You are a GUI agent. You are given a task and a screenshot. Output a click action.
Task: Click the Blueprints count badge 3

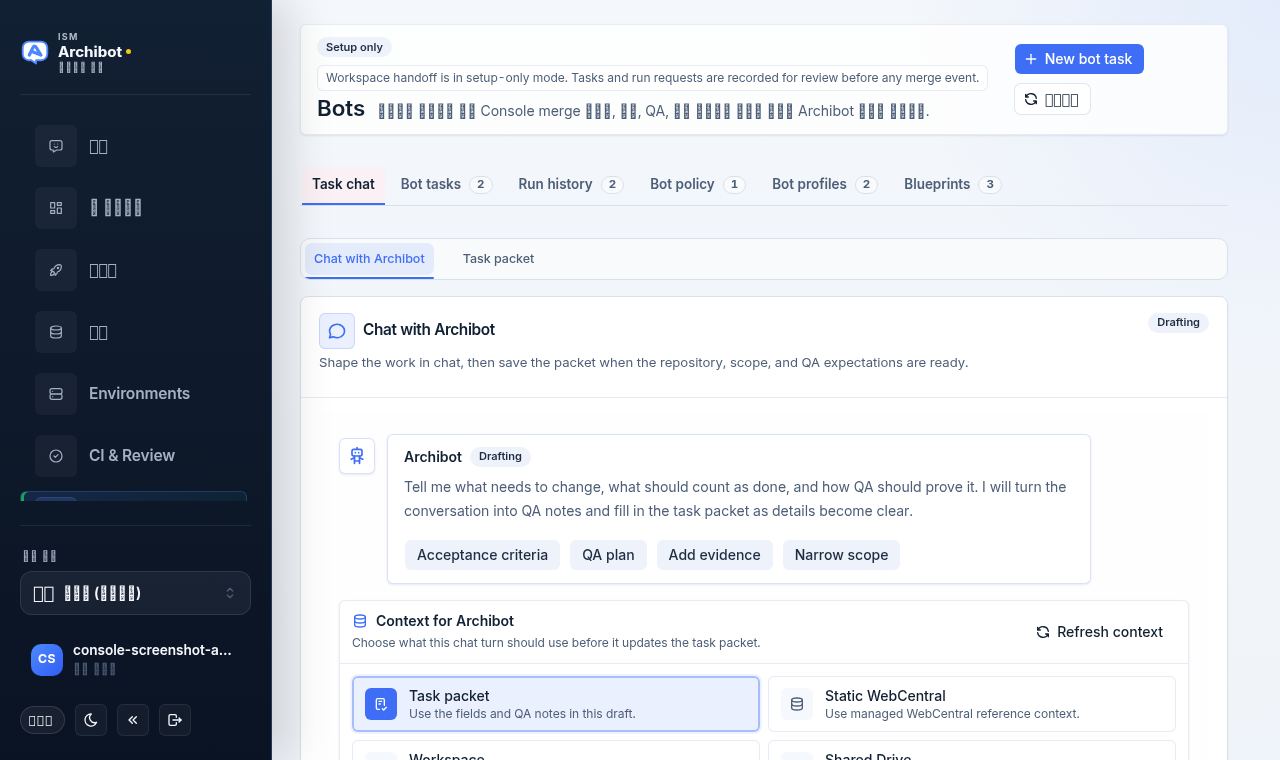tap(990, 185)
